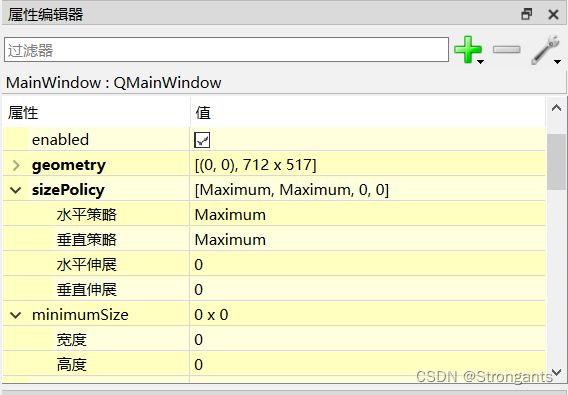
Task: Close the property editor panel
Action: click(554, 14)
